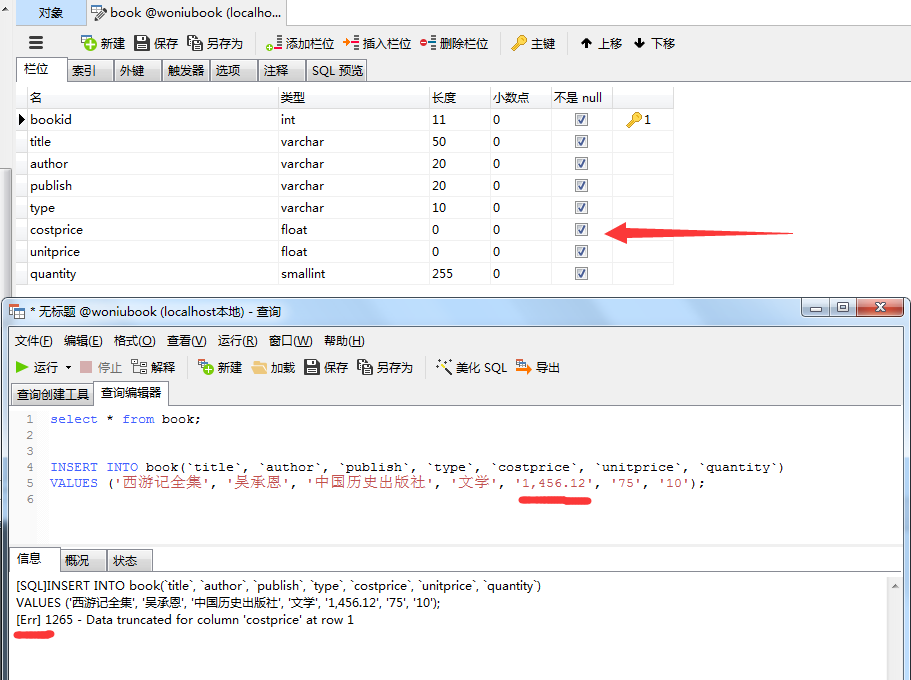
Task: Click the float type cell of unitprice
Action: (x=353, y=251)
